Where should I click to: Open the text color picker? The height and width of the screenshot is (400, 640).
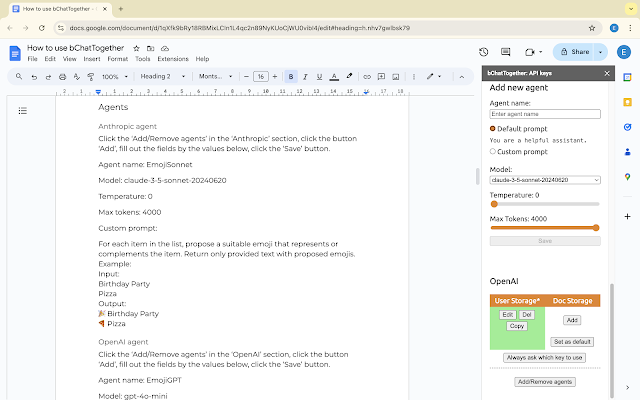point(334,77)
